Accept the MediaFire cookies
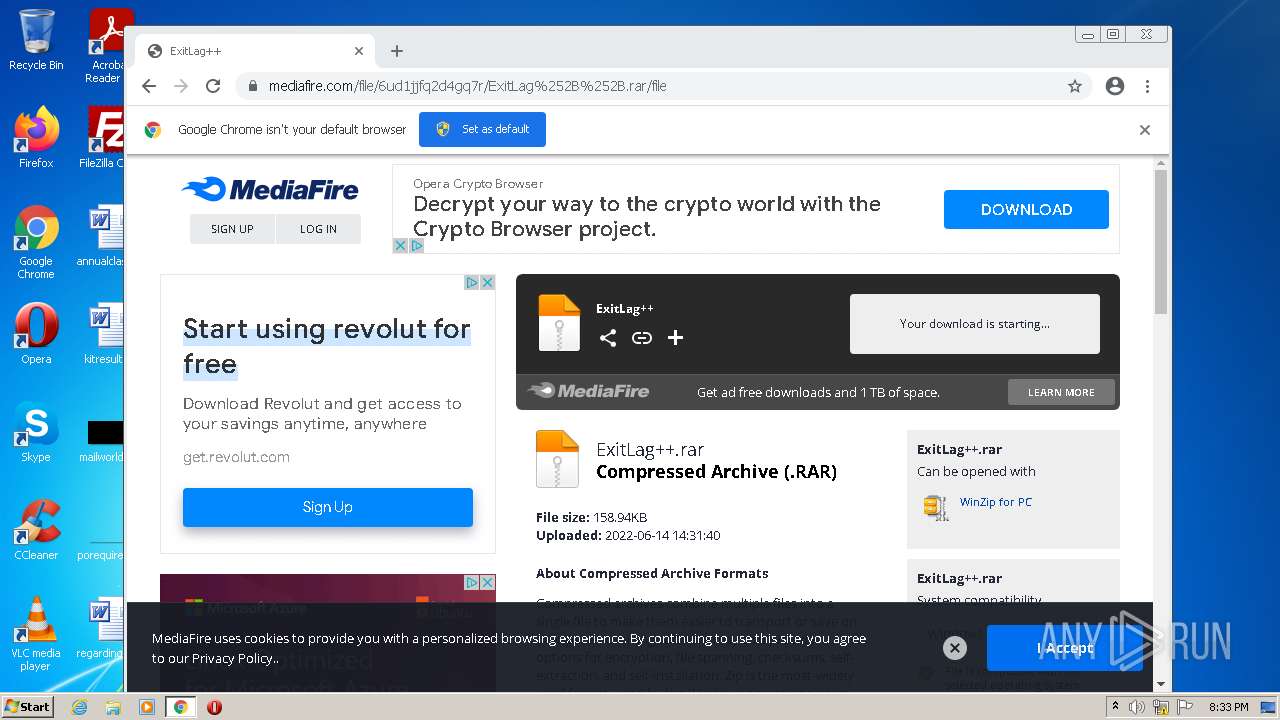The image size is (1280, 720). [x=1064, y=648]
